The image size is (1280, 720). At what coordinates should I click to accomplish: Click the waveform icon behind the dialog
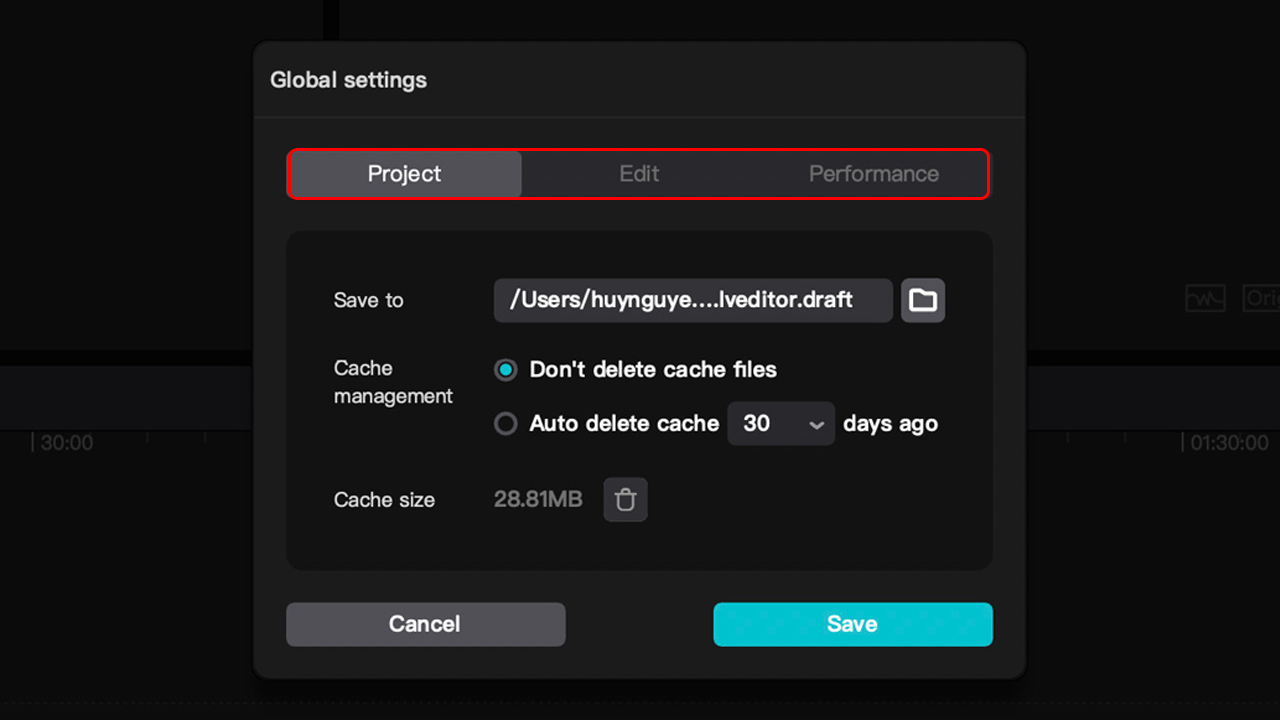1205,298
